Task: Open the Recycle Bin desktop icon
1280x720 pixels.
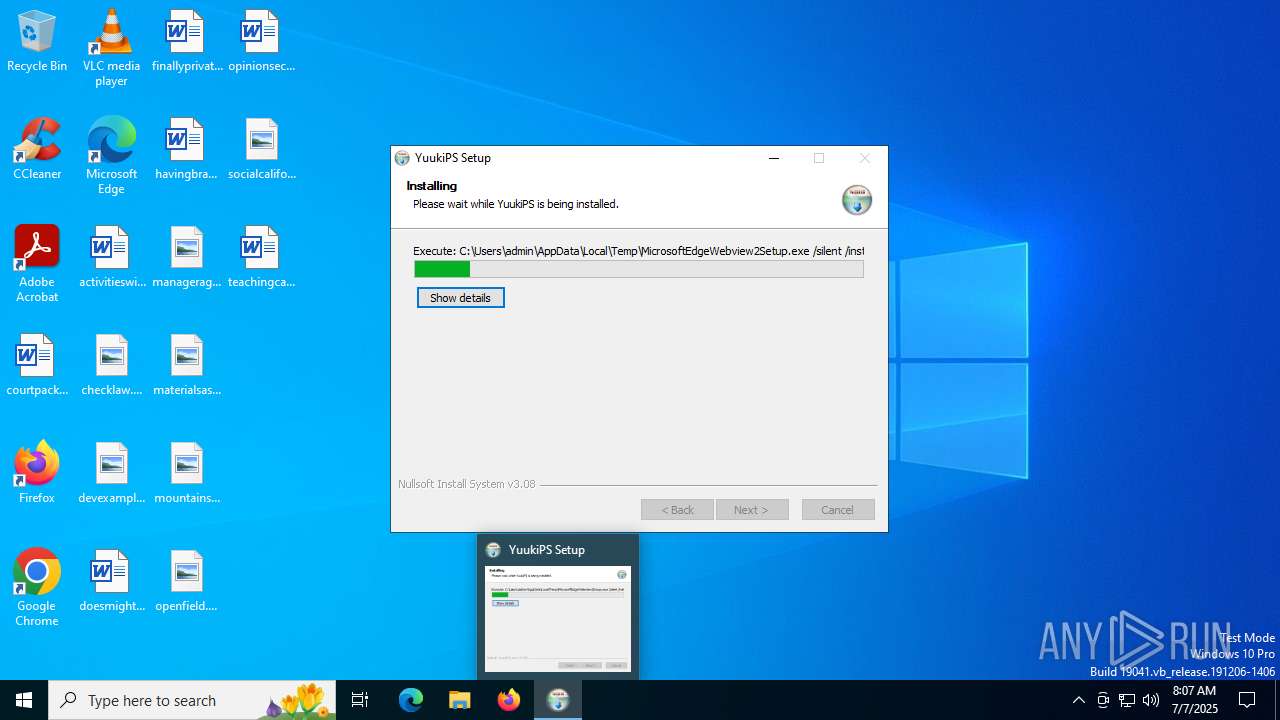Action: click(x=37, y=42)
